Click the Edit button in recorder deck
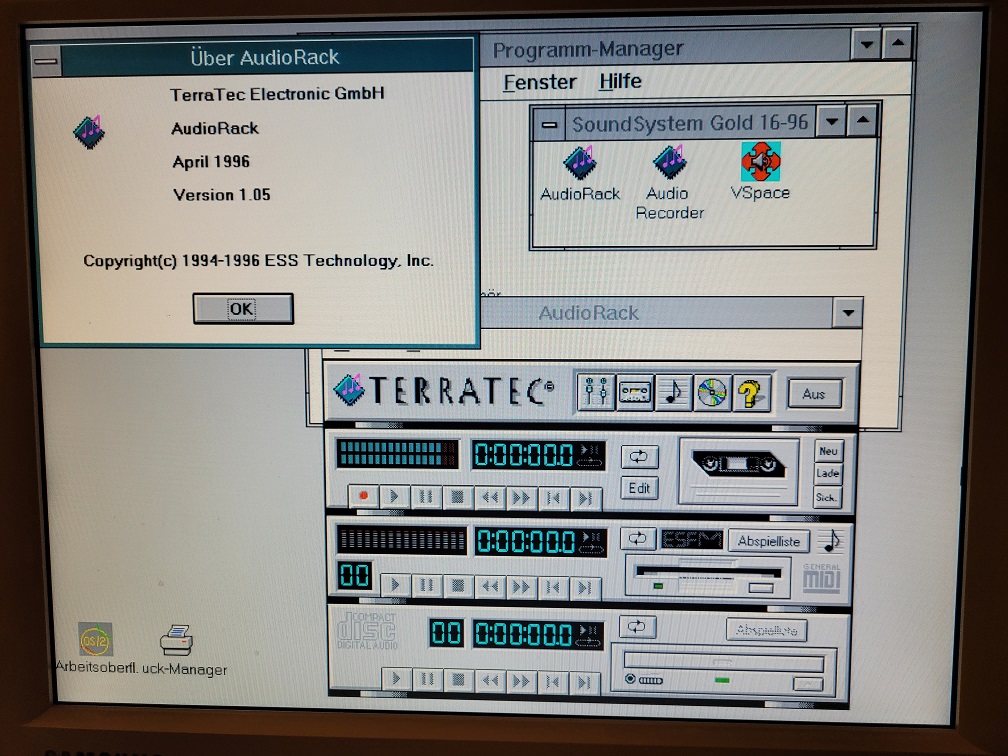Screen dimensions: 1008x756 pyautogui.click(x=639, y=488)
